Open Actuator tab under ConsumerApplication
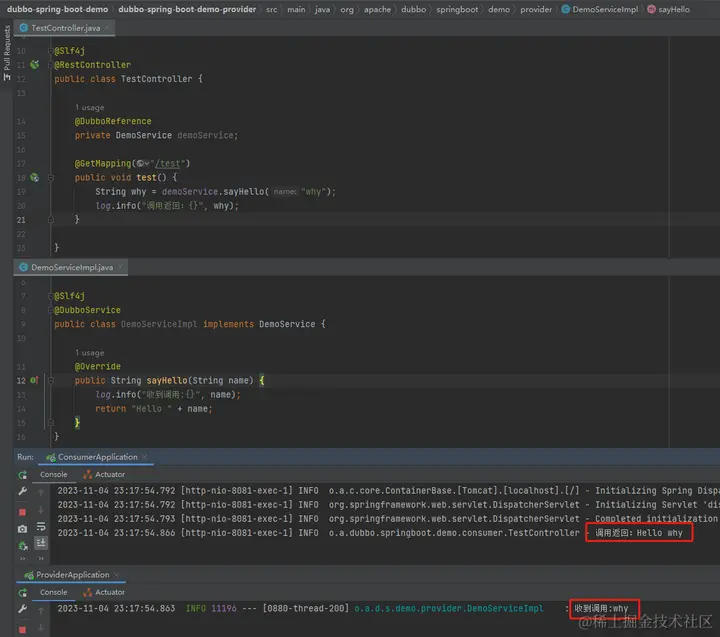The image size is (720, 637). click(104, 474)
